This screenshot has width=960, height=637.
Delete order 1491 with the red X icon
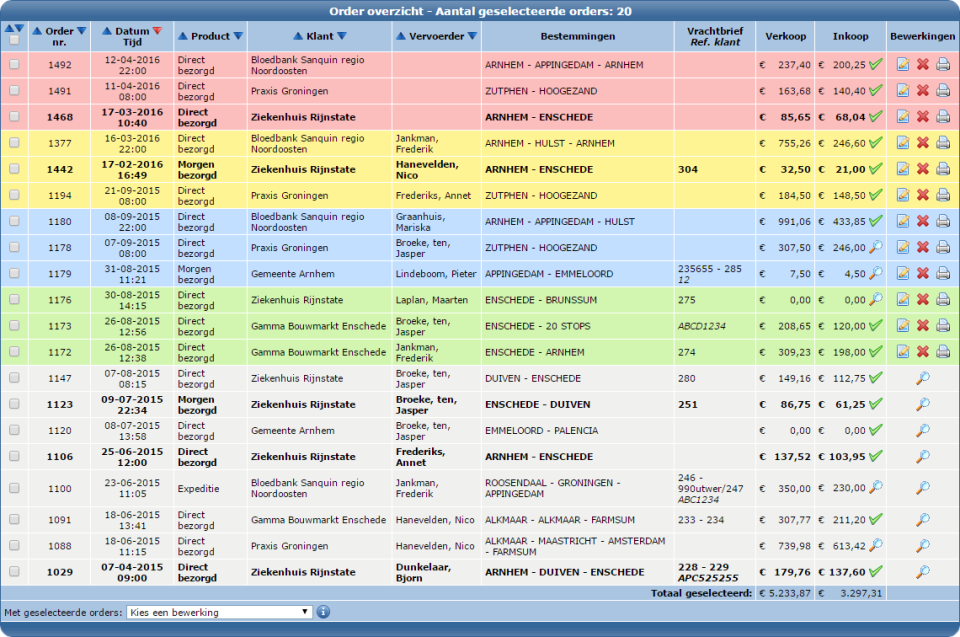coord(923,90)
